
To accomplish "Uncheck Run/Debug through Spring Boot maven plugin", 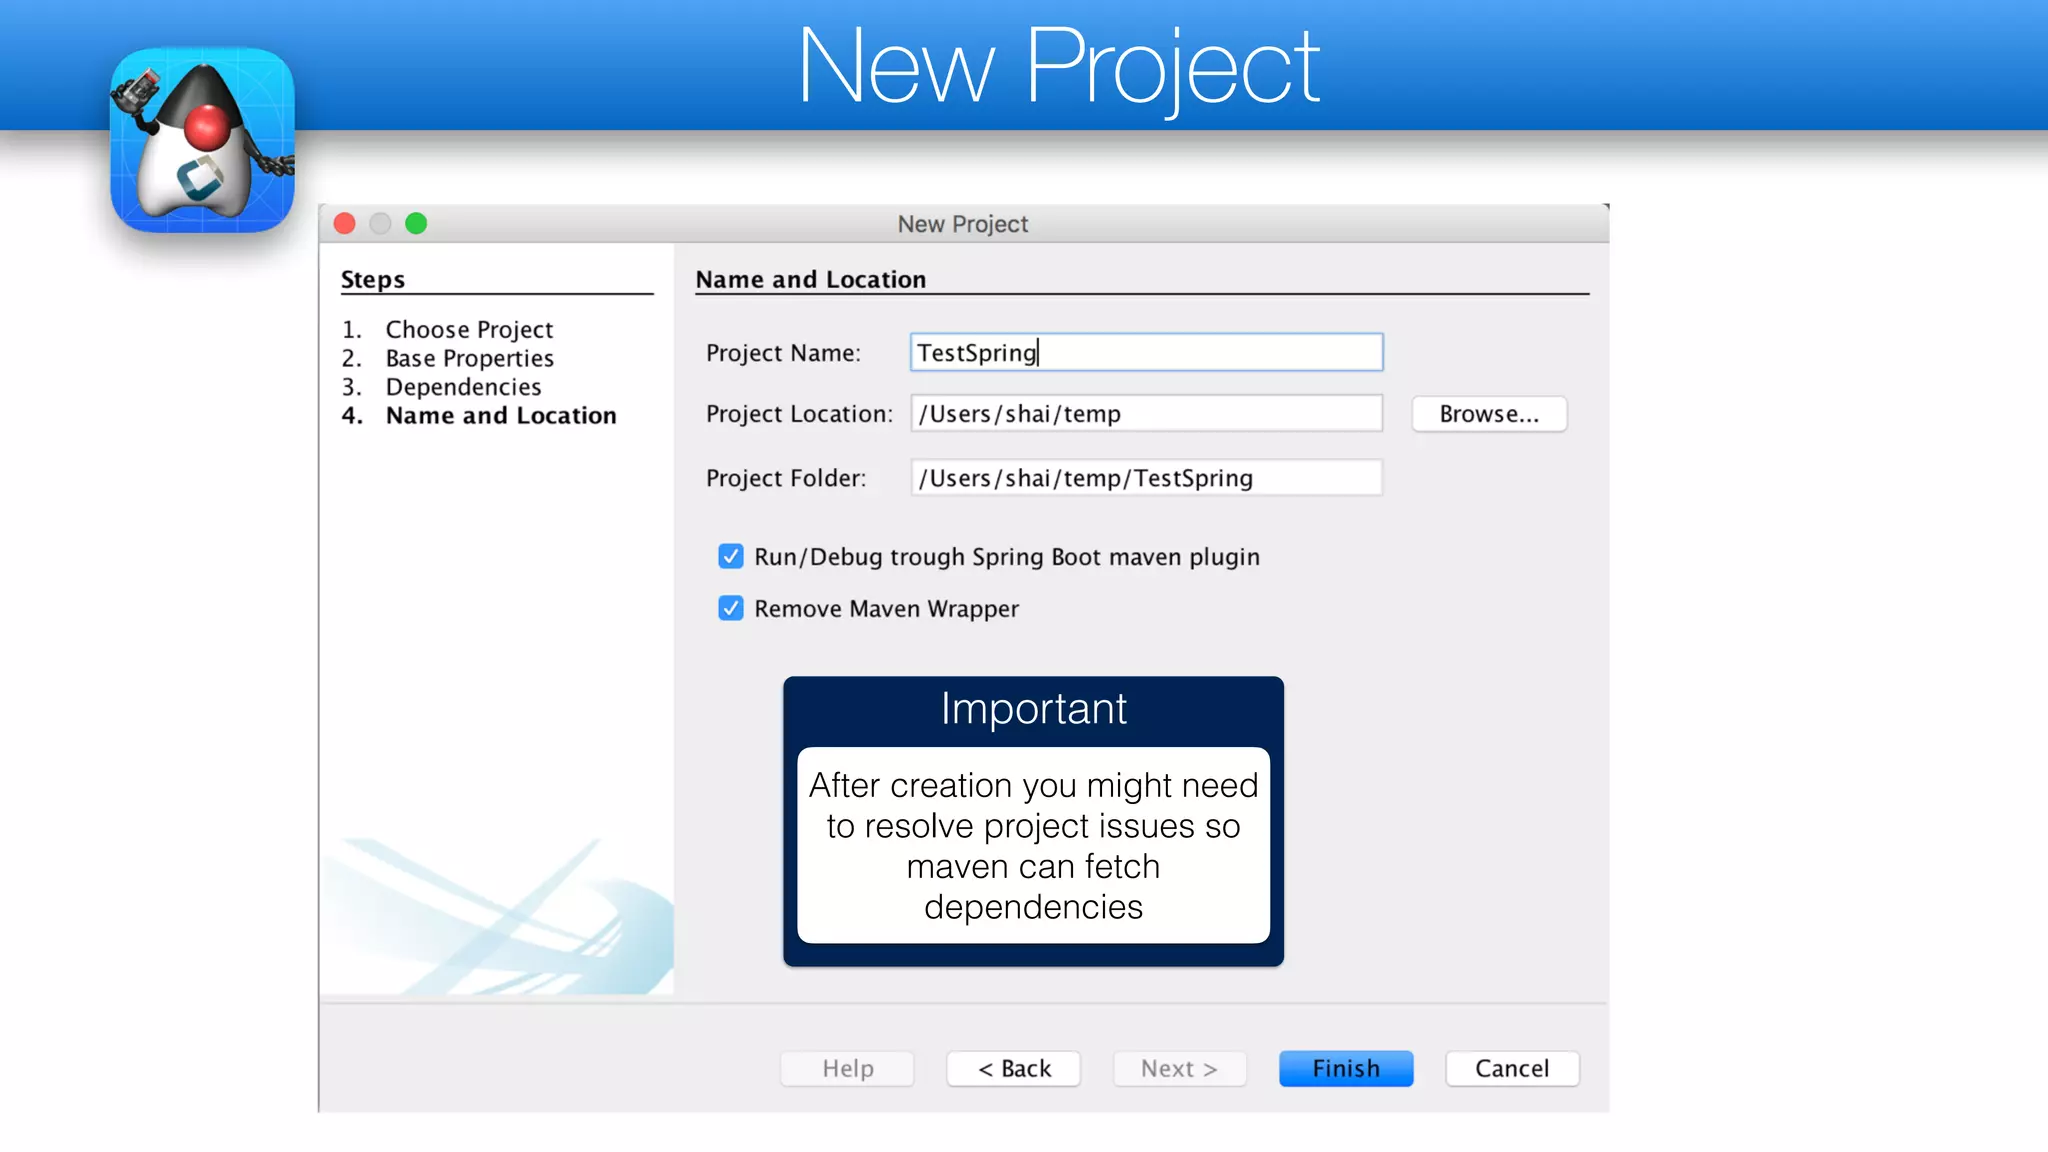I will [731, 557].
